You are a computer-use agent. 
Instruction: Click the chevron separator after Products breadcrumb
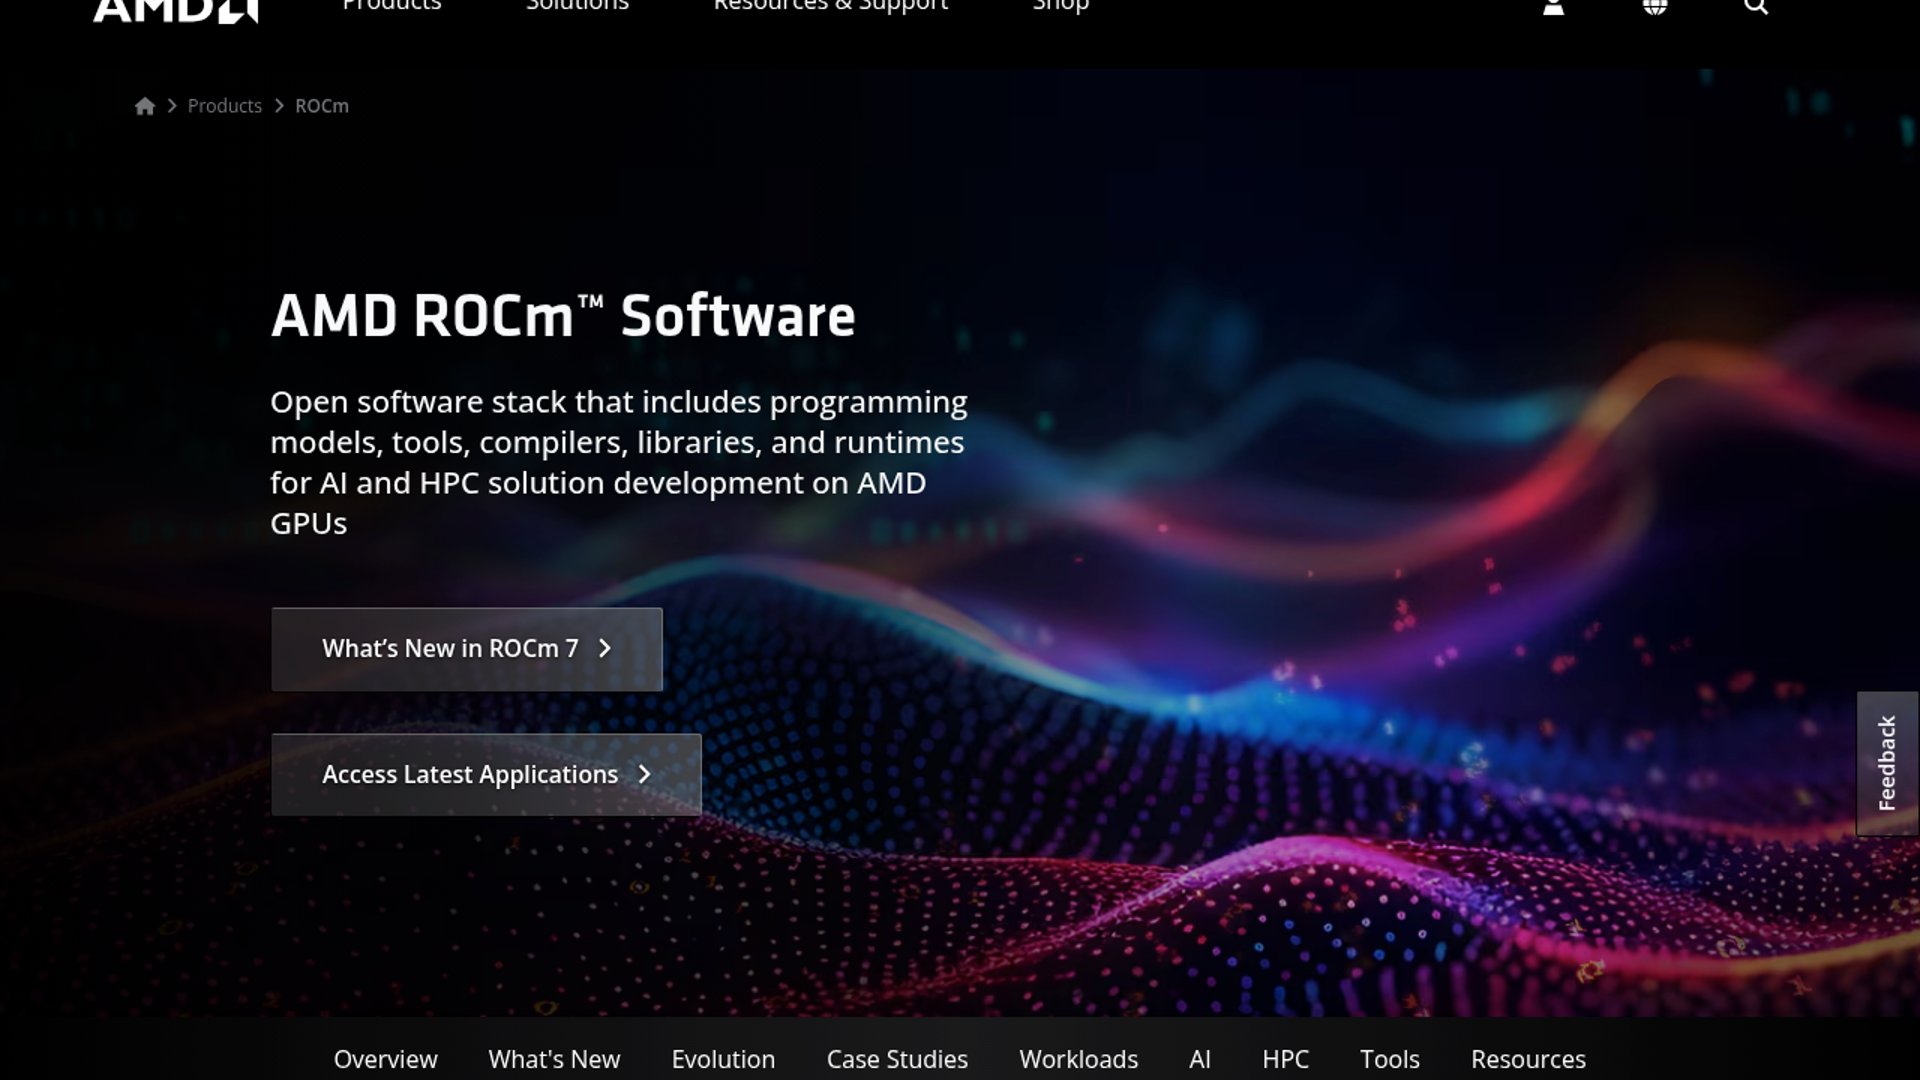pyautogui.click(x=277, y=105)
